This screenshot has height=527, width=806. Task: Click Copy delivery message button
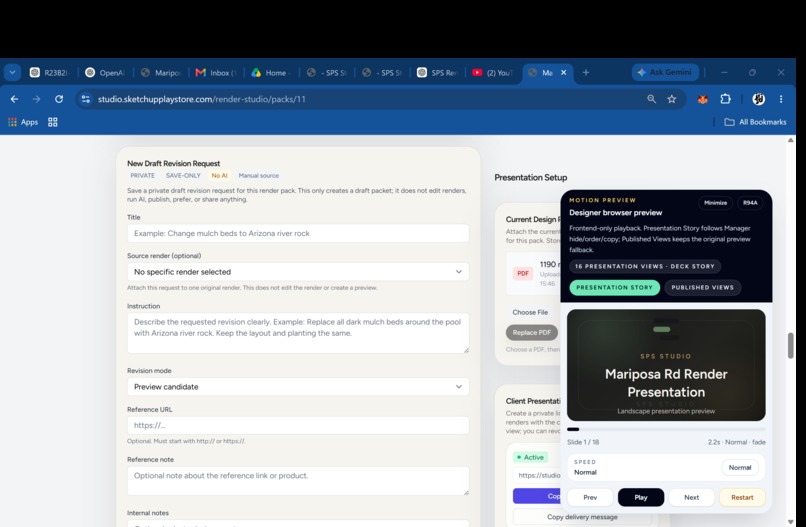point(582,517)
